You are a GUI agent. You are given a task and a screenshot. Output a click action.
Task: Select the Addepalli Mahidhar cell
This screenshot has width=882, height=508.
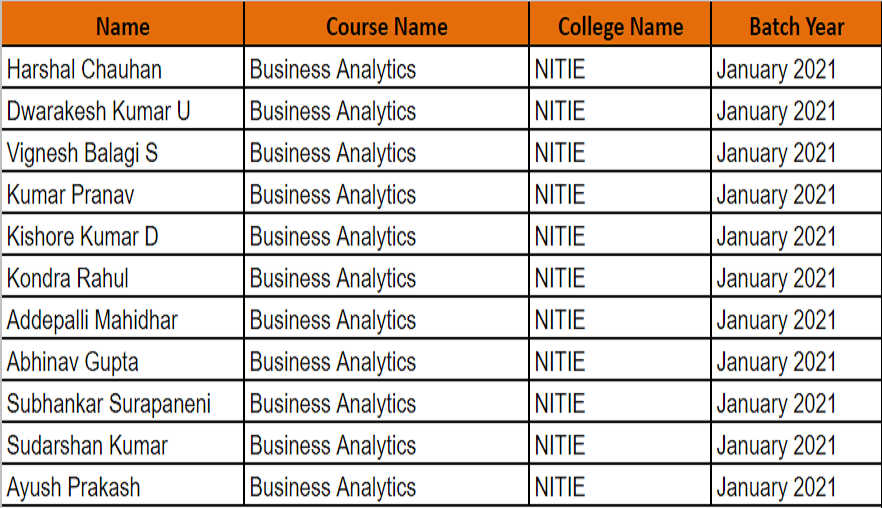92,320
